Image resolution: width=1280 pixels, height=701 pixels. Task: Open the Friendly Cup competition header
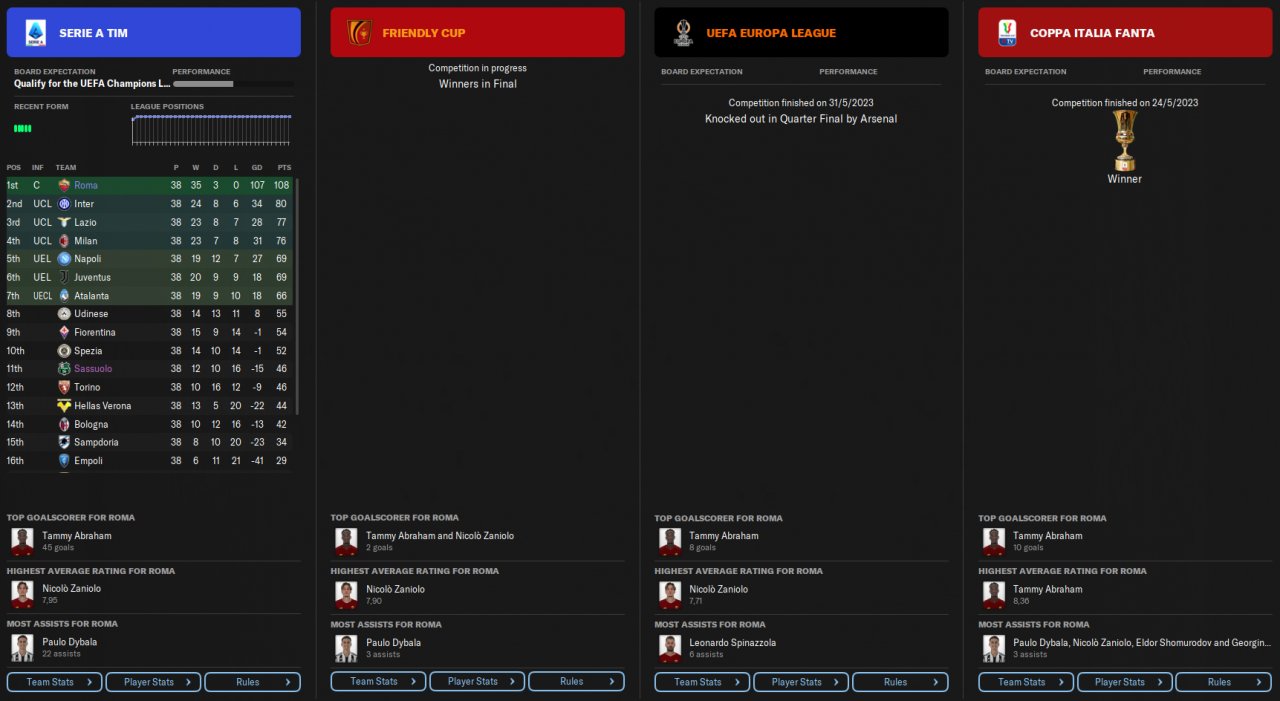pos(478,33)
